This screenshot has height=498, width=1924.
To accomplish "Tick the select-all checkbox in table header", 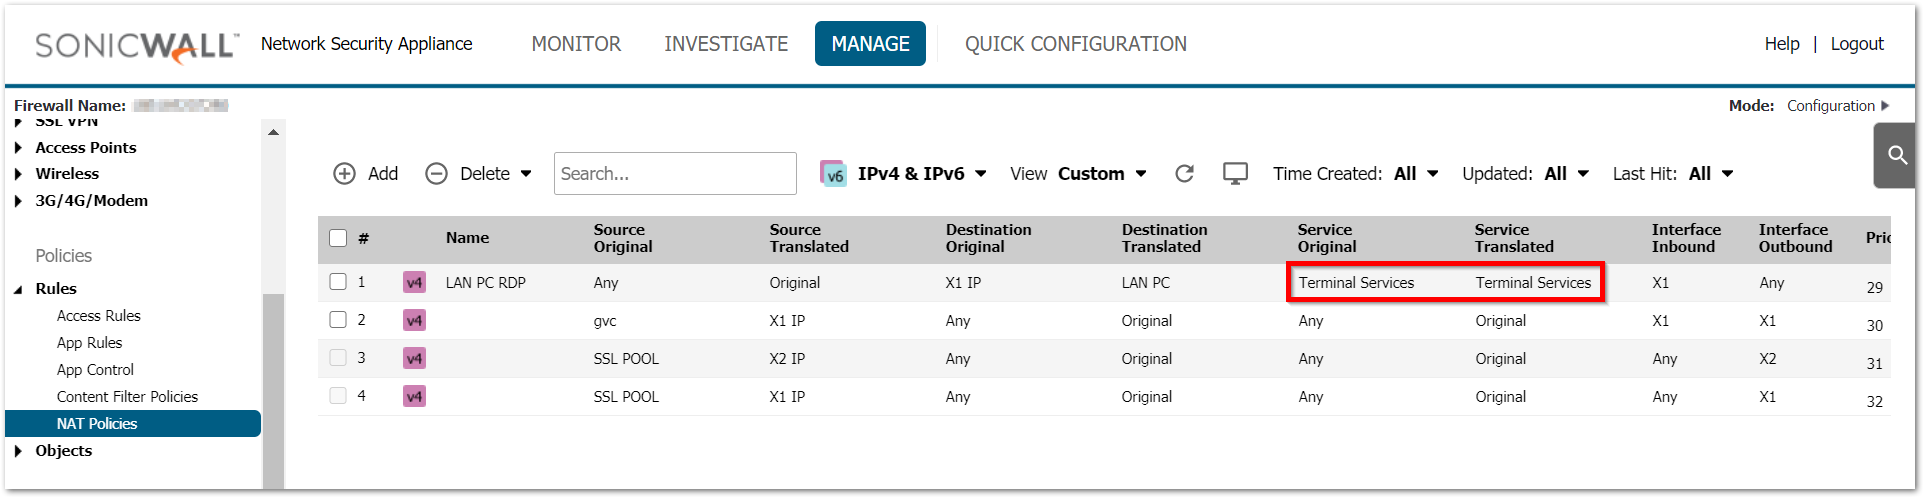I will click(338, 238).
